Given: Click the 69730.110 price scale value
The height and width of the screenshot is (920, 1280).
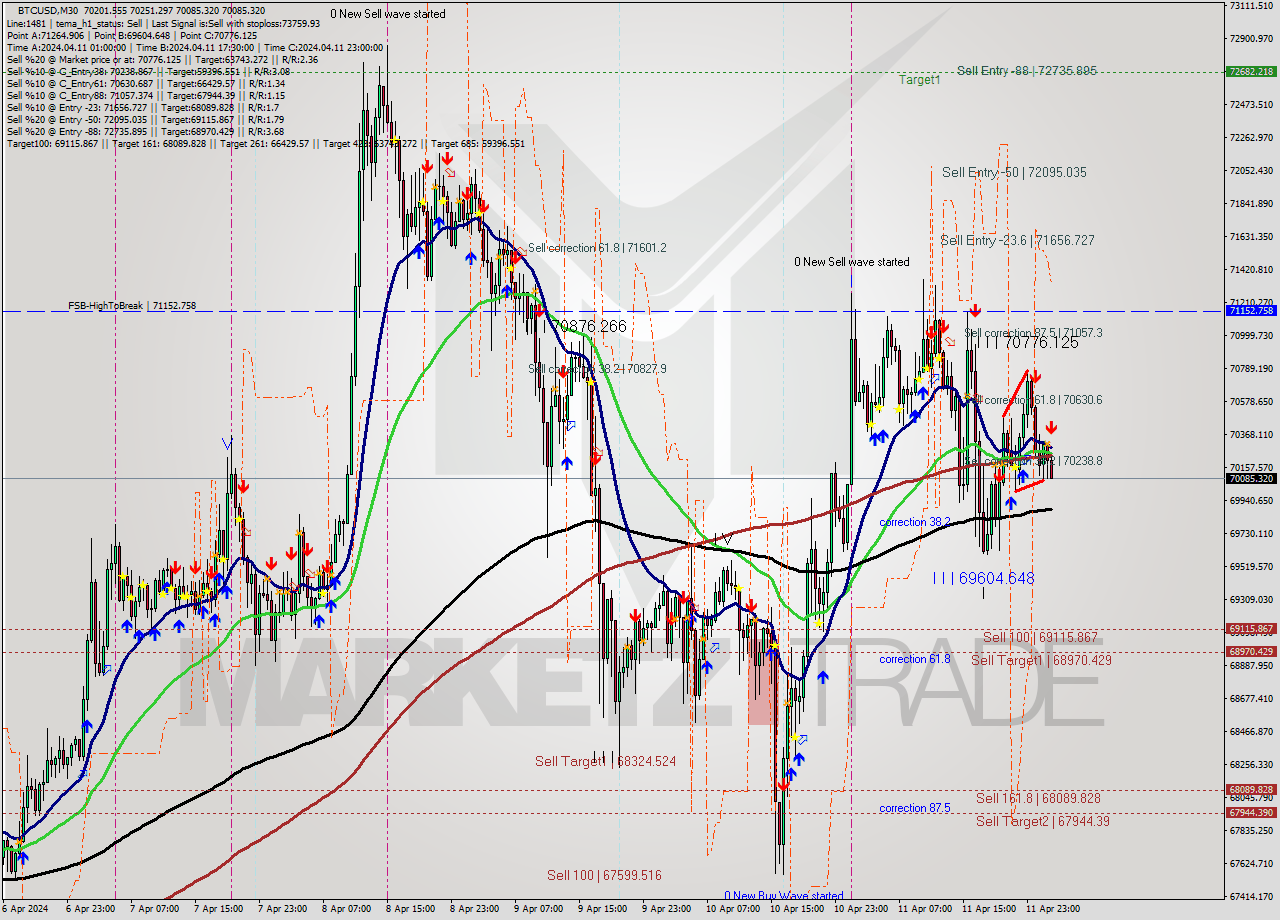Looking at the screenshot, I should pos(1250,534).
